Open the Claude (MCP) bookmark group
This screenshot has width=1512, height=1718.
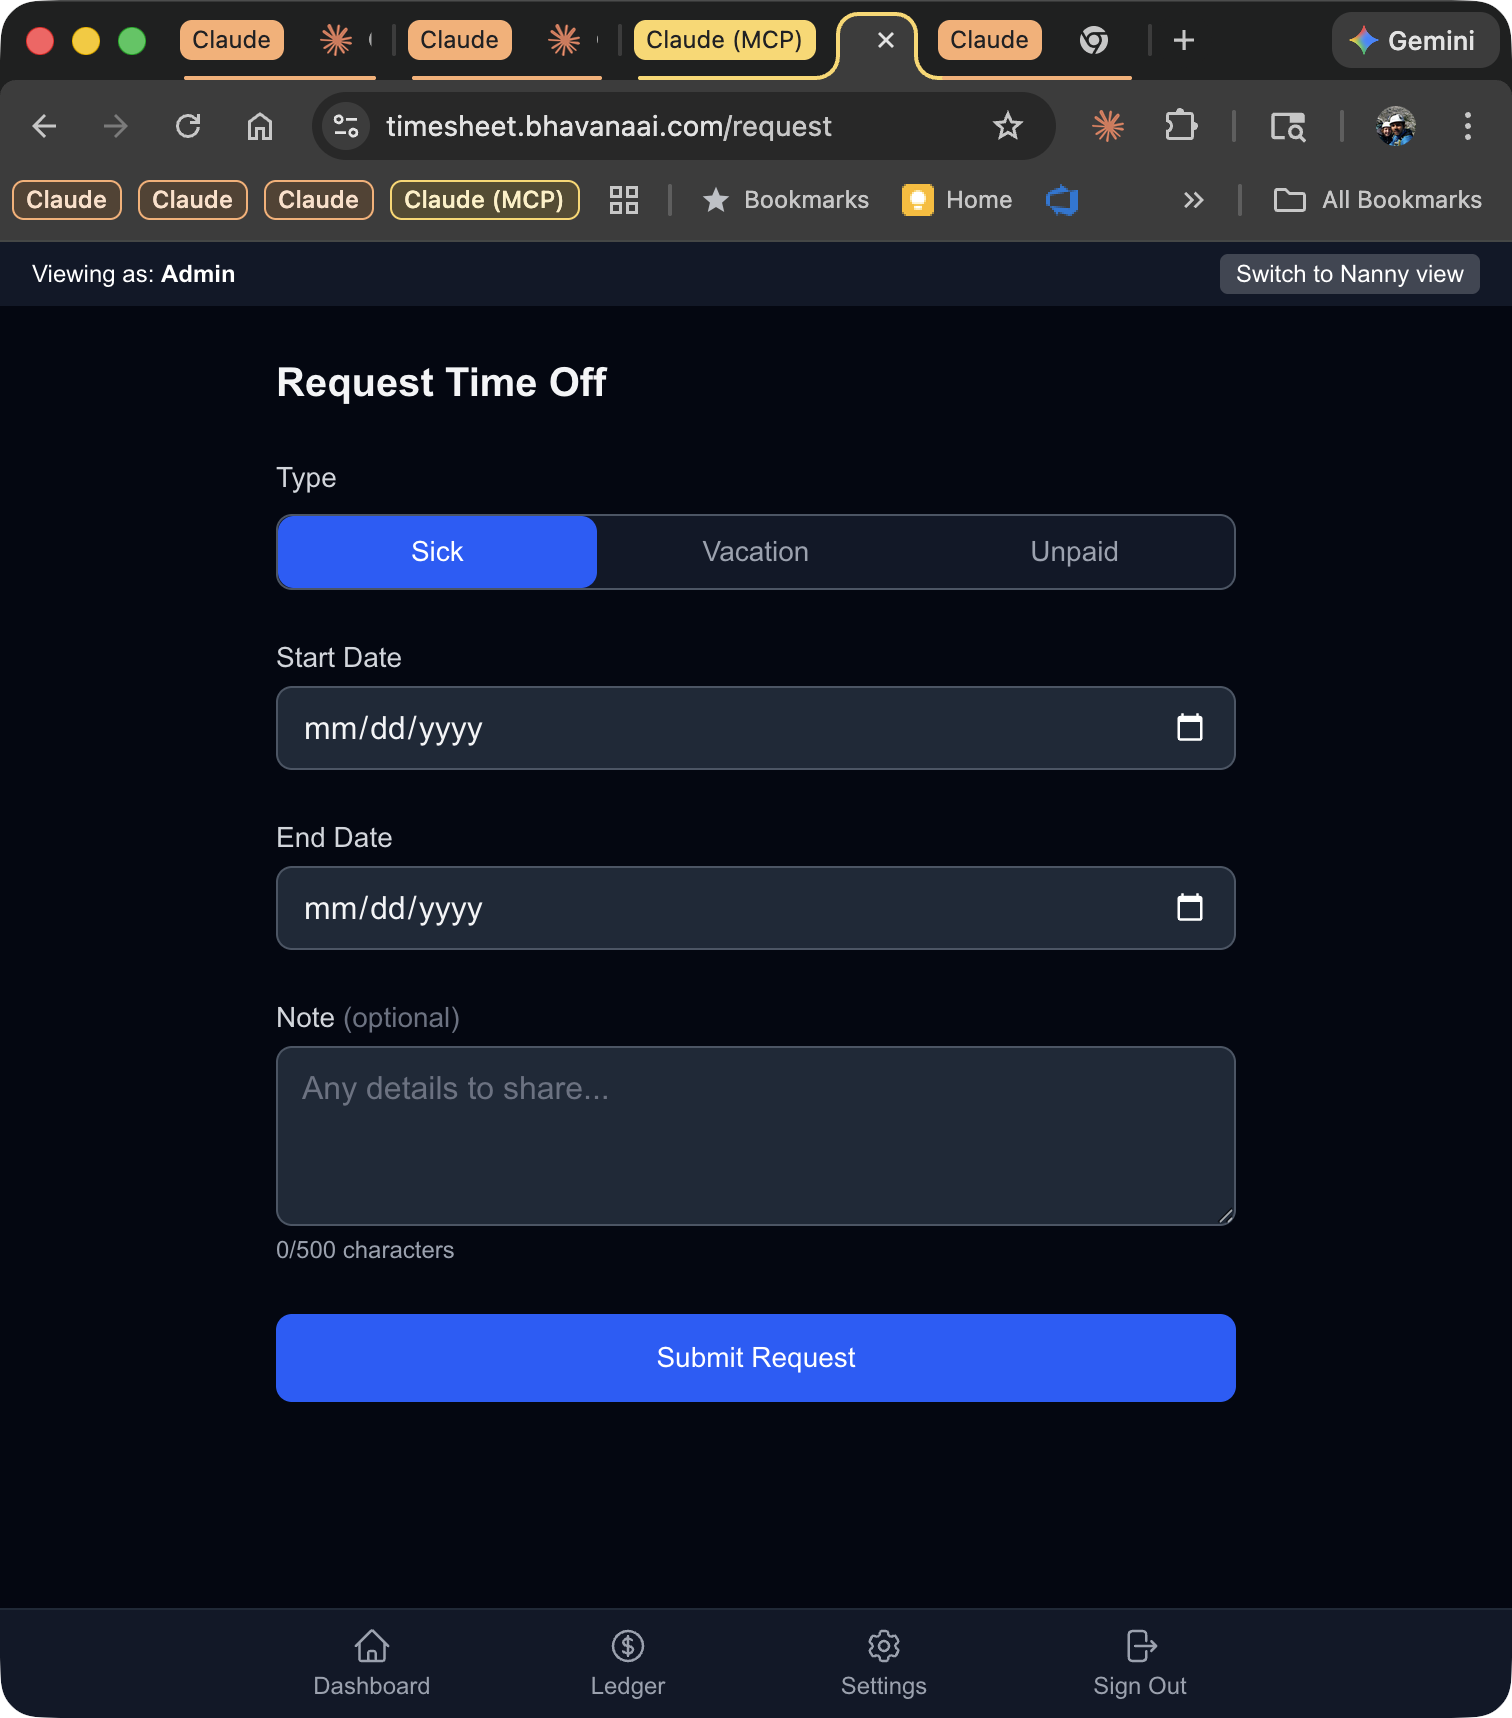tap(485, 200)
